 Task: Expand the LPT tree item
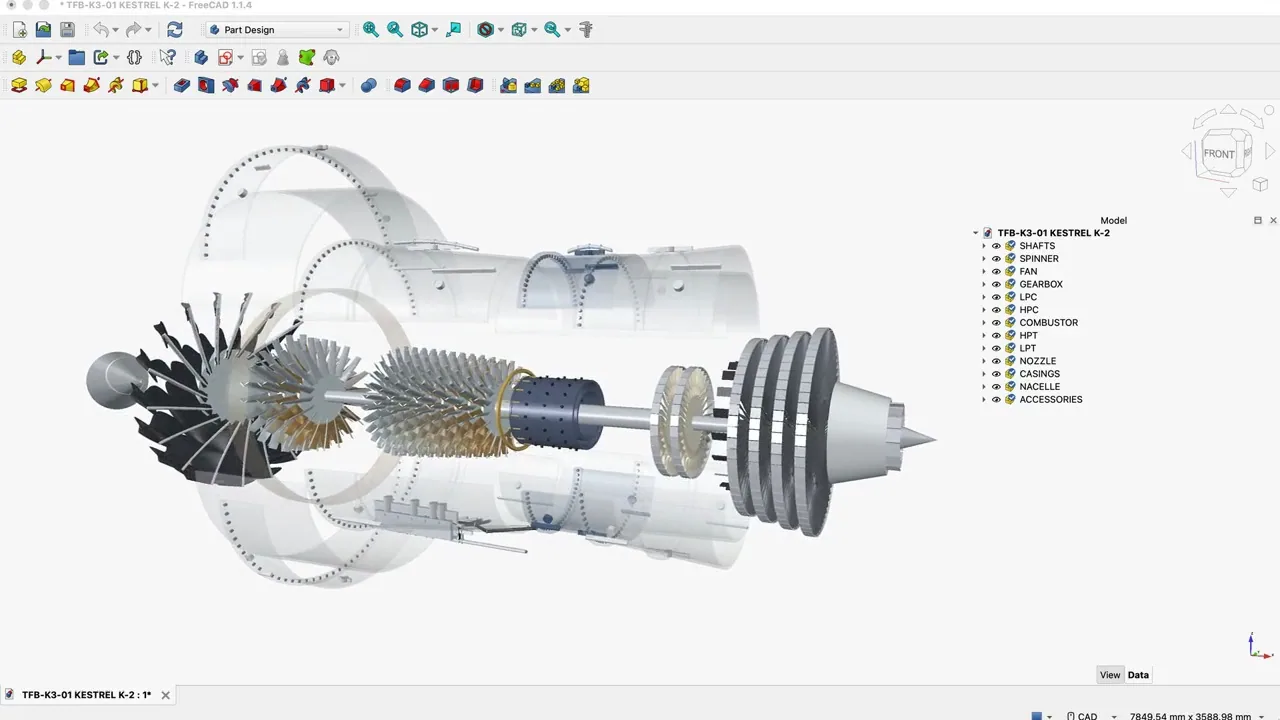click(x=984, y=349)
